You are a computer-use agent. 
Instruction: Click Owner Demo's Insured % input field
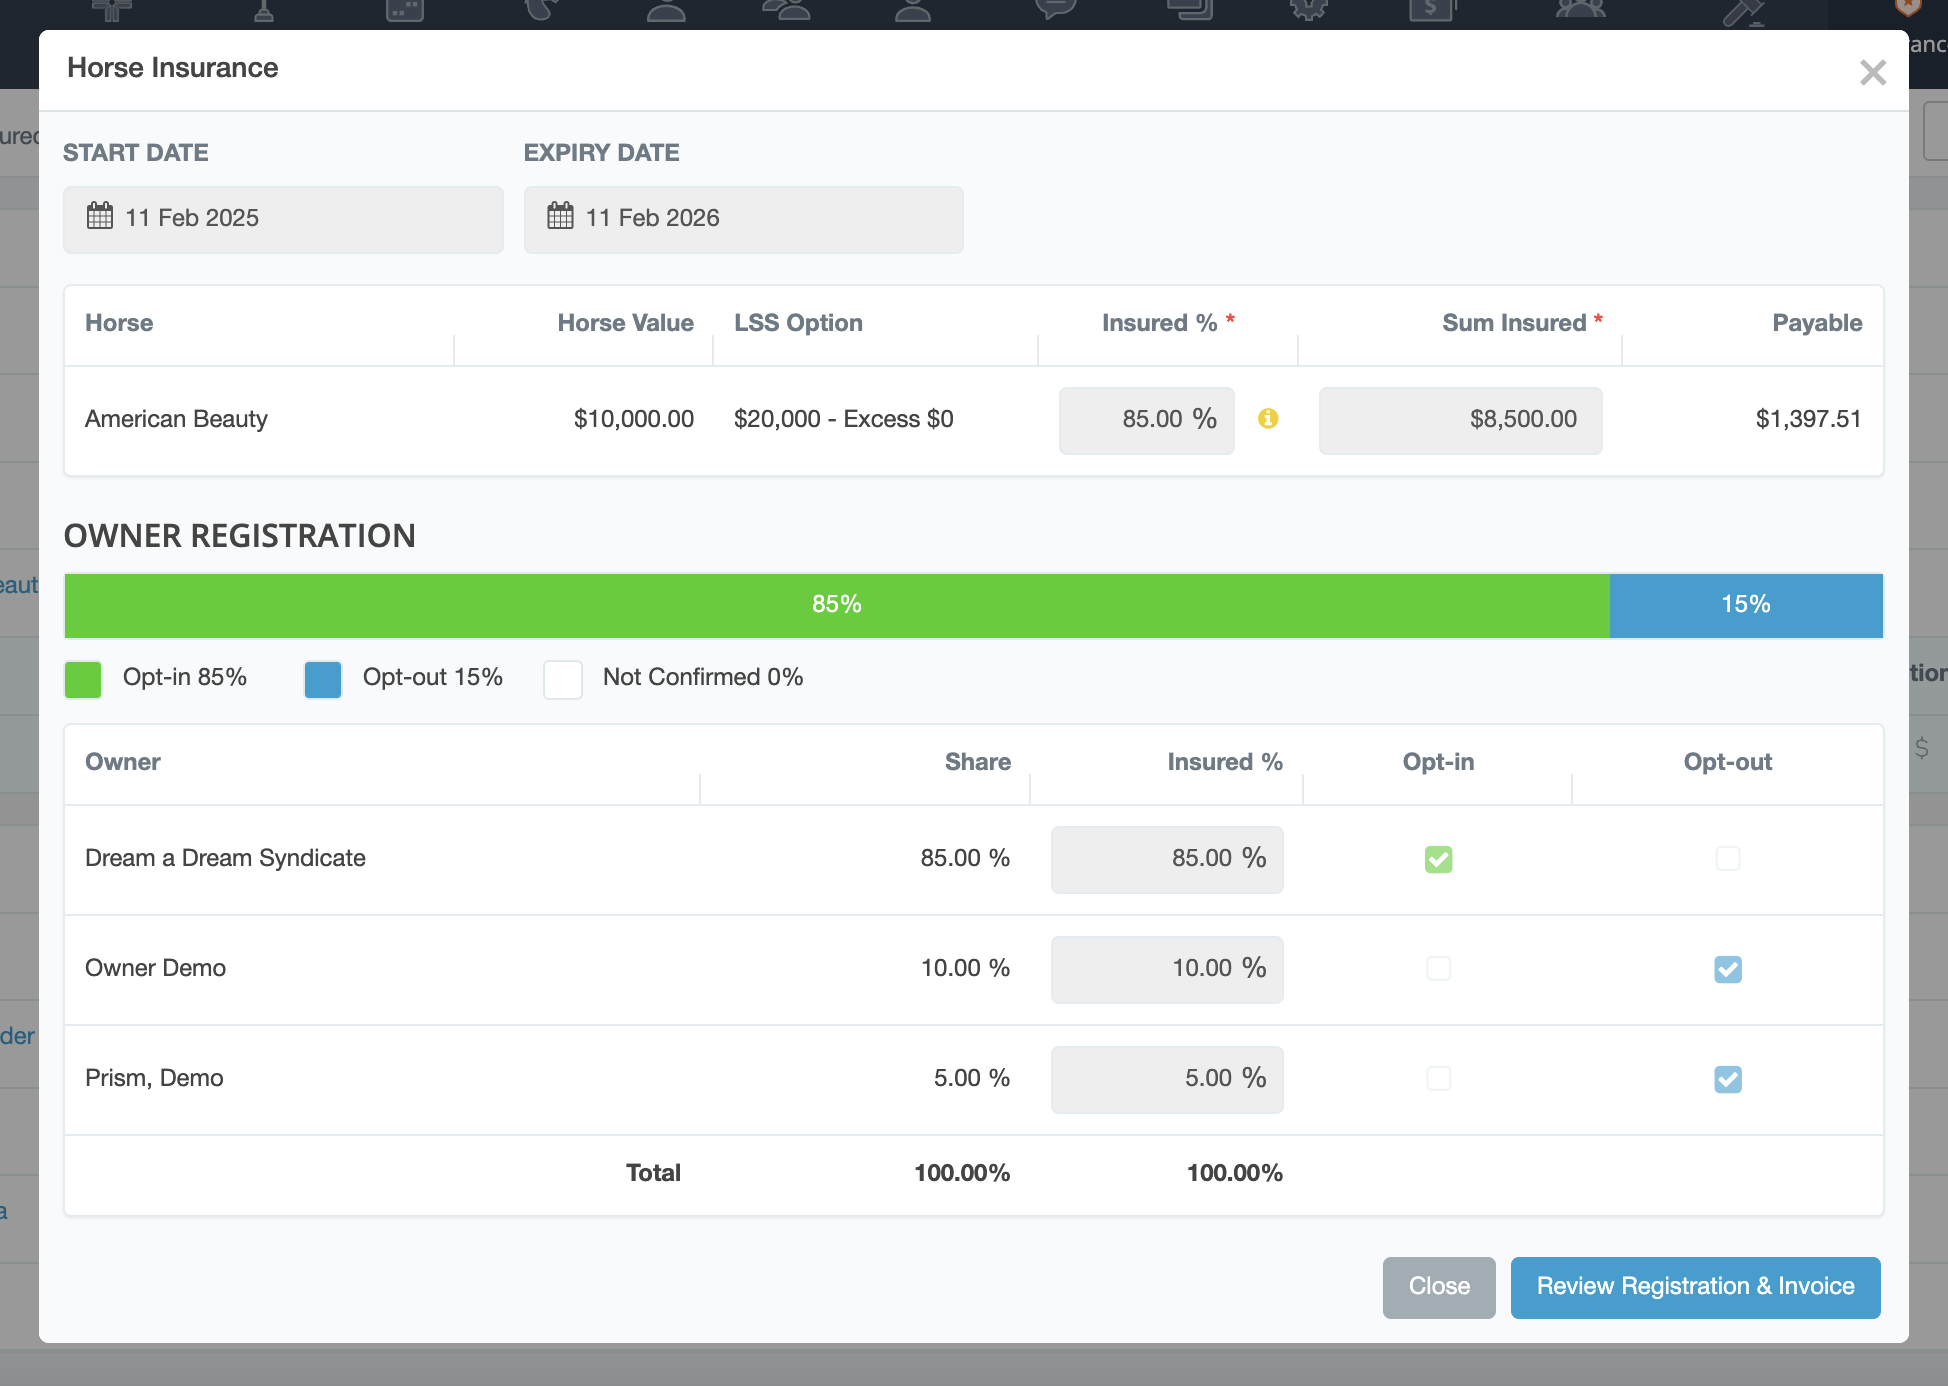point(1166,969)
